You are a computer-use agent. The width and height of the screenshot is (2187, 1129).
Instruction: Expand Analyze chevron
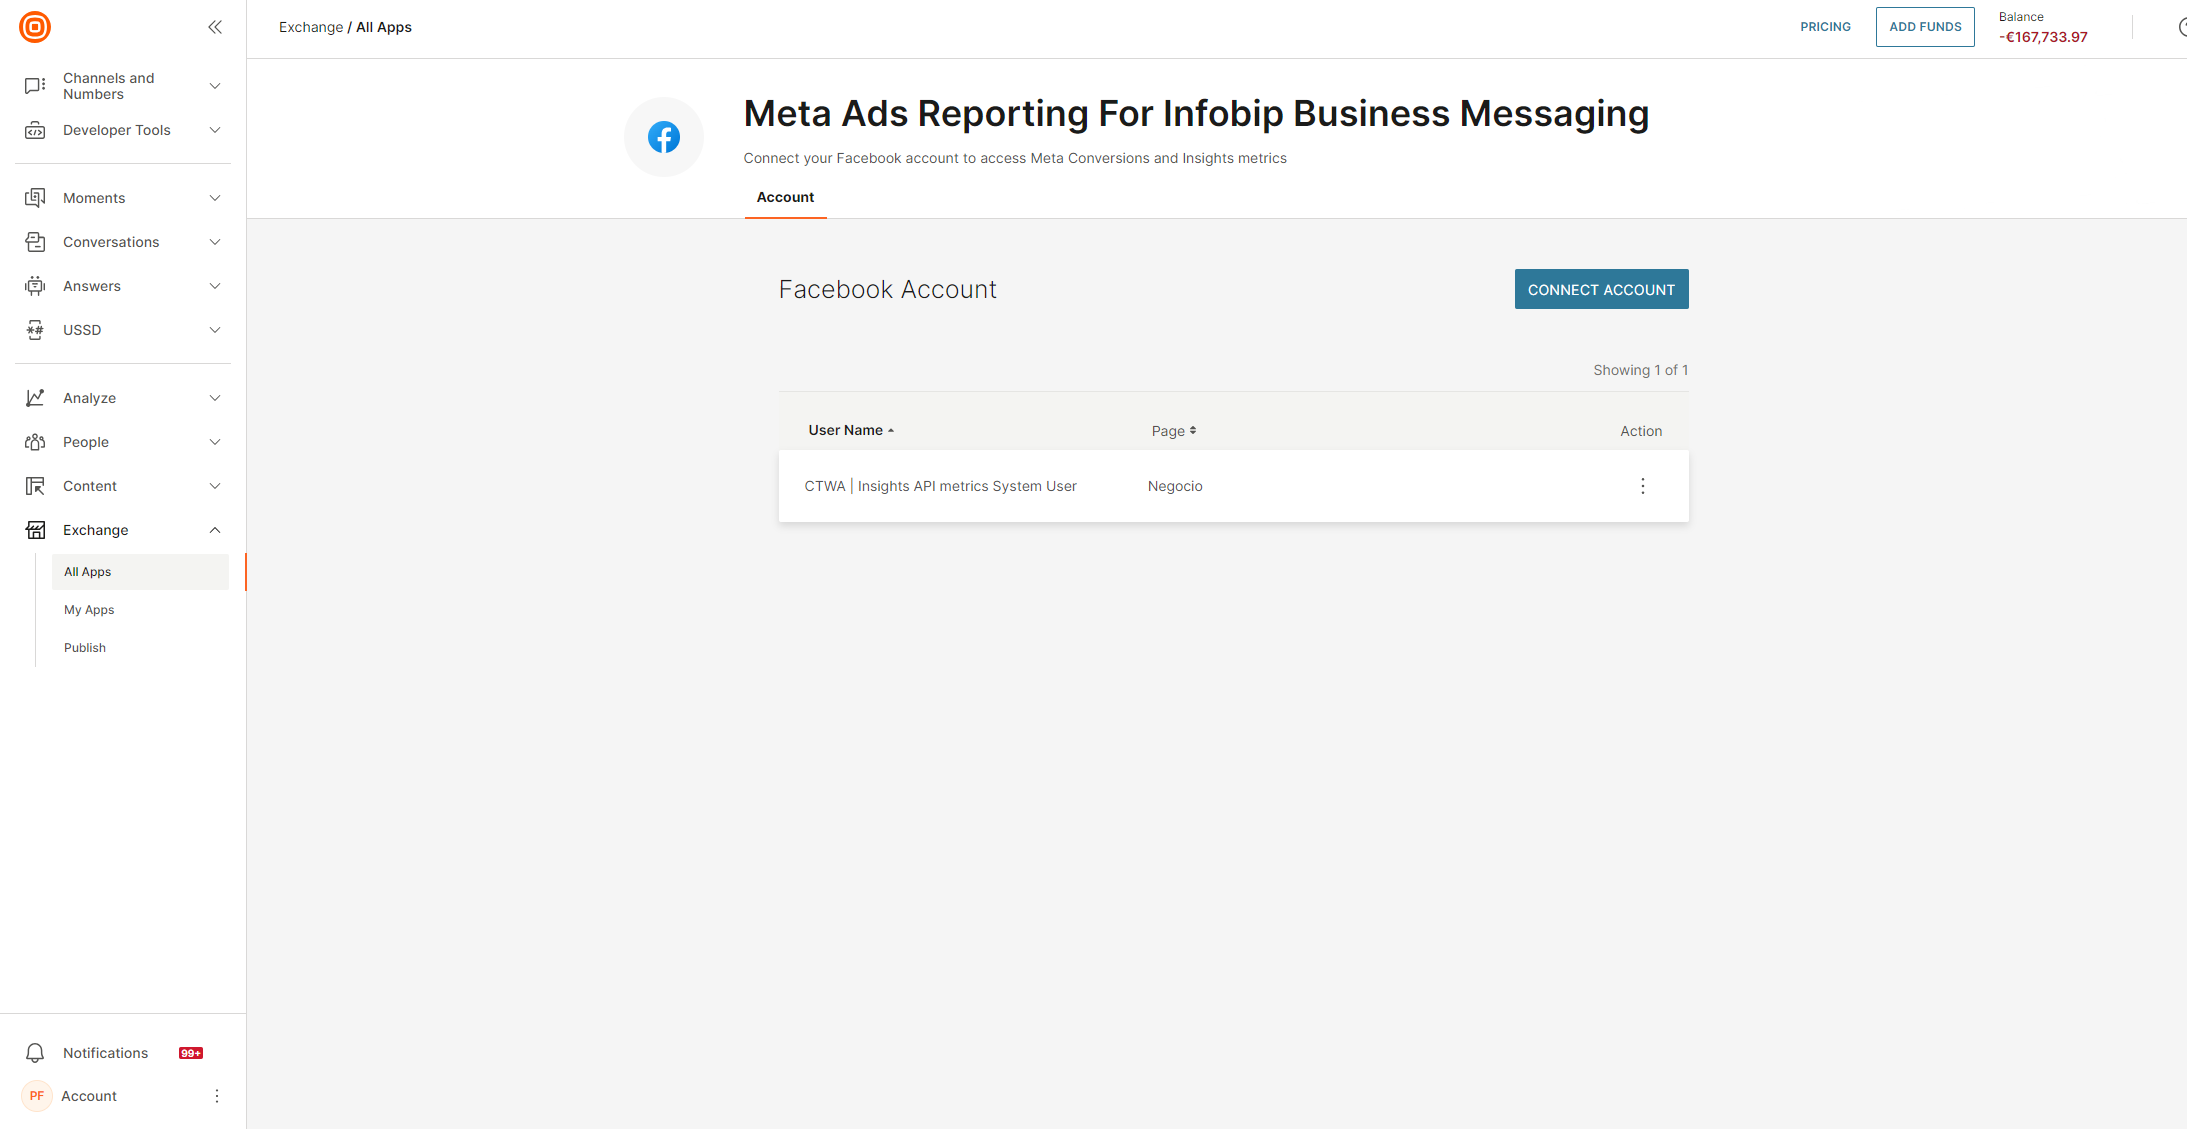click(x=215, y=398)
